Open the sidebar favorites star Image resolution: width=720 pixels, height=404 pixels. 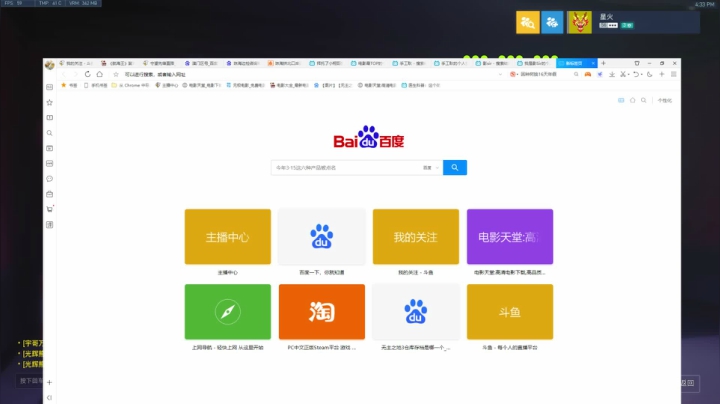50,102
